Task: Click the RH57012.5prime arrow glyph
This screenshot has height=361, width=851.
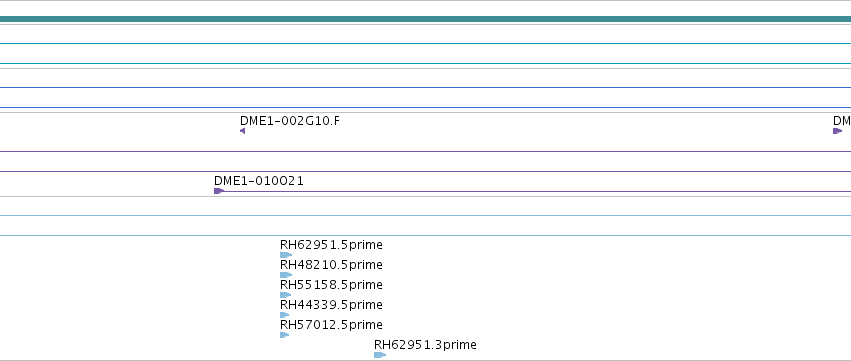Action: [285, 335]
